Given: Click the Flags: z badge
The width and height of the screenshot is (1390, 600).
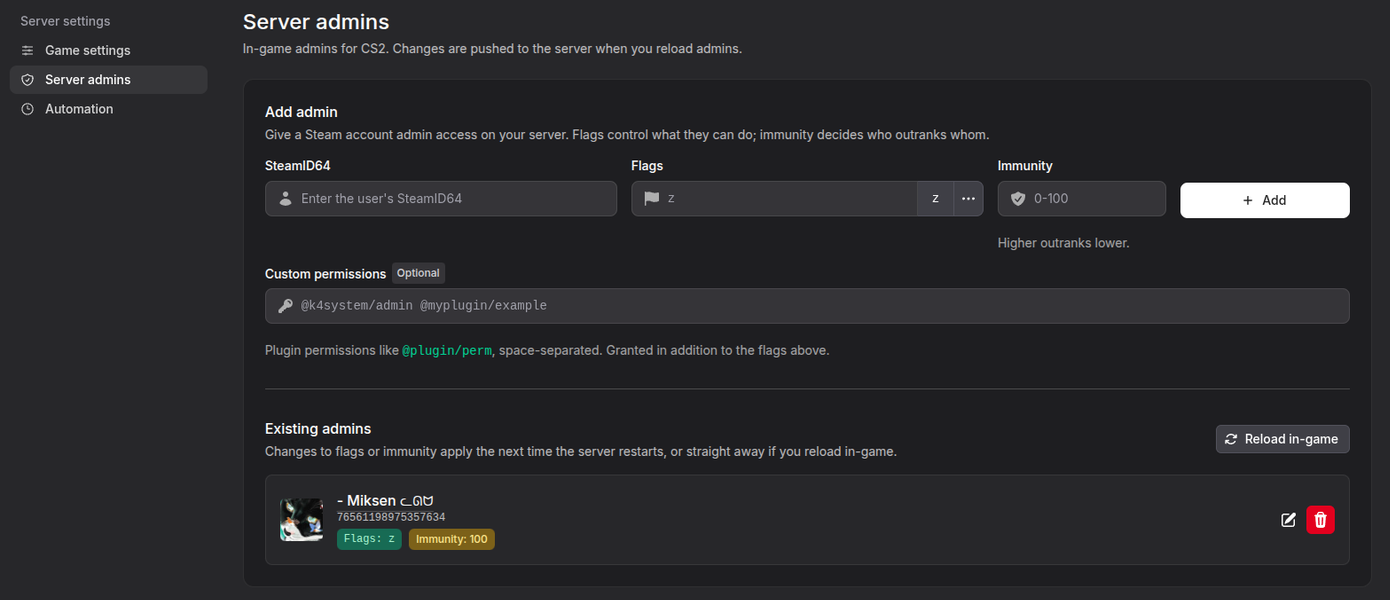Looking at the screenshot, I should pyautogui.click(x=369, y=539).
